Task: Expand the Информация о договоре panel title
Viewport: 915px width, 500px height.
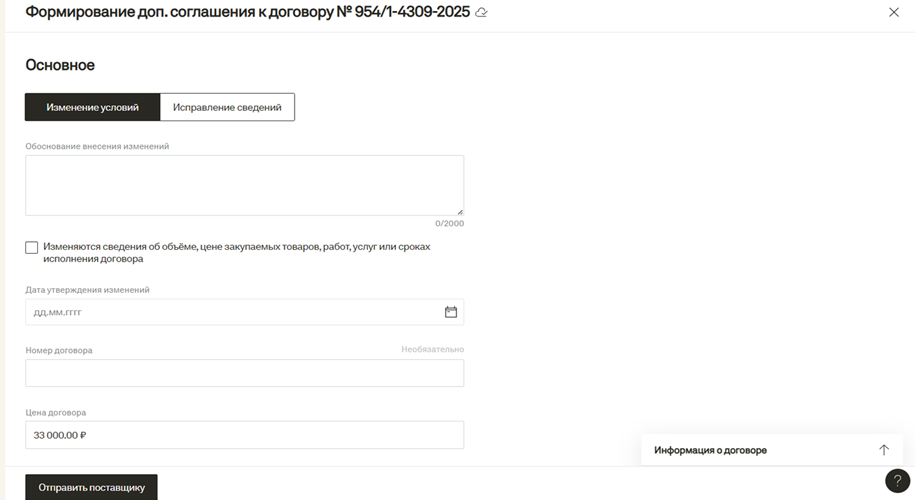Action: click(710, 450)
